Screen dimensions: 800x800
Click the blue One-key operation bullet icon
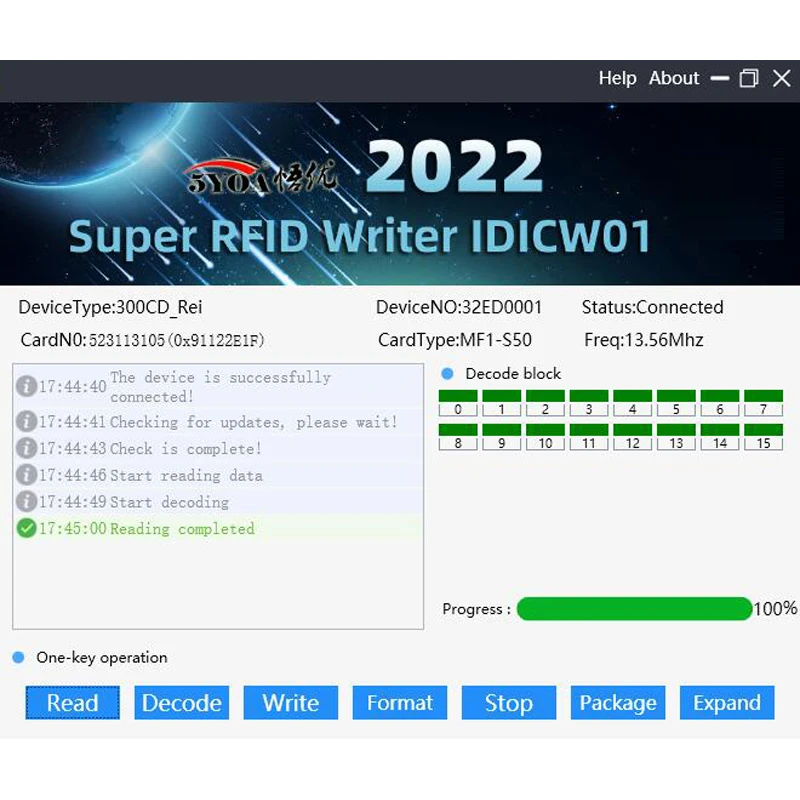click(x=18, y=658)
